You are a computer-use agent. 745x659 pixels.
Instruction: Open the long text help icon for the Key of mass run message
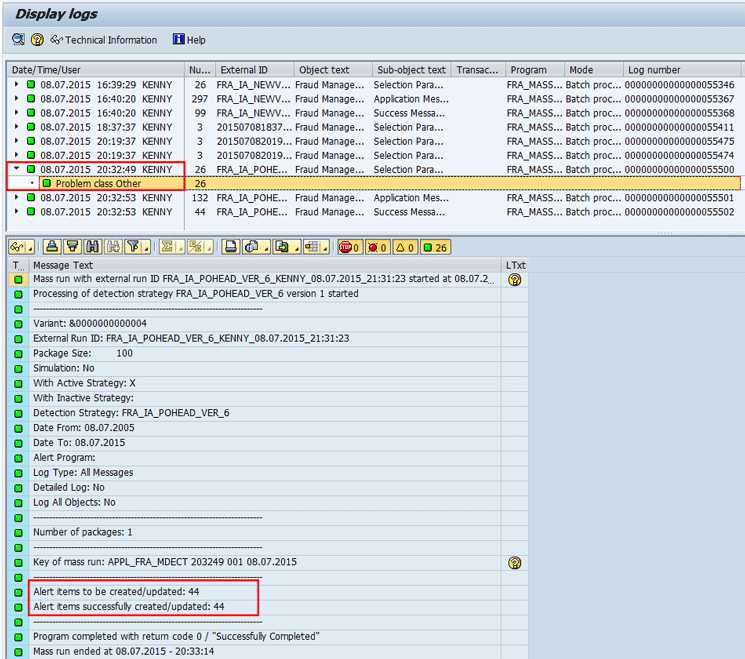pos(515,563)
